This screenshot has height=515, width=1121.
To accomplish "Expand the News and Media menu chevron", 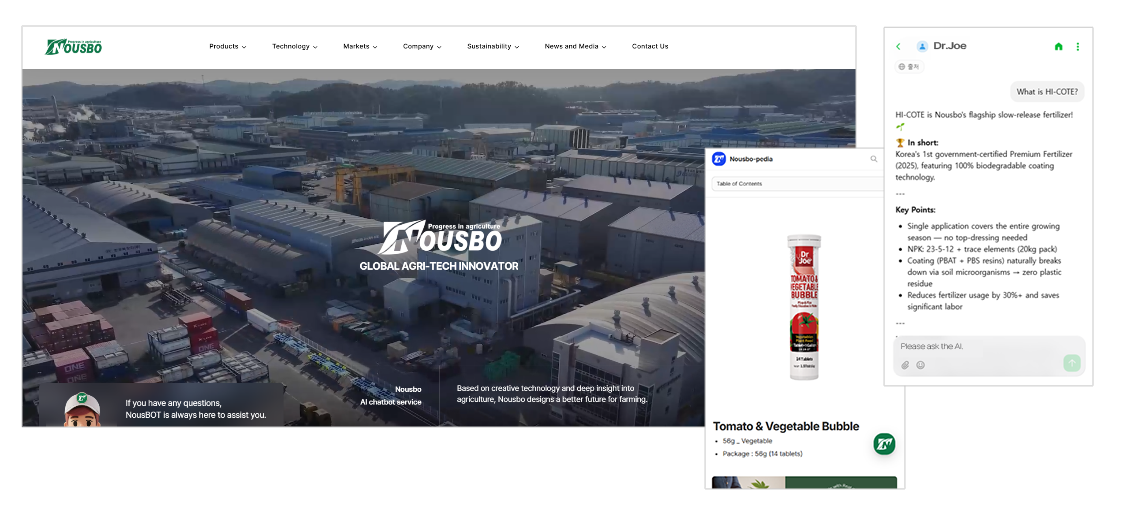I will pos(604,47).
